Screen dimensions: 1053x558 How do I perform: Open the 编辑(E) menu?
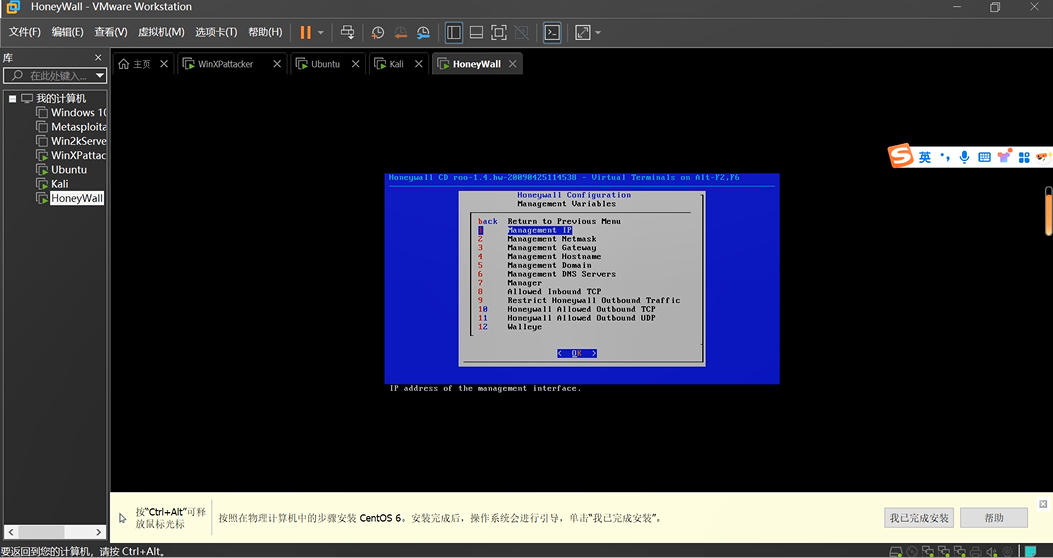(67, 32)
